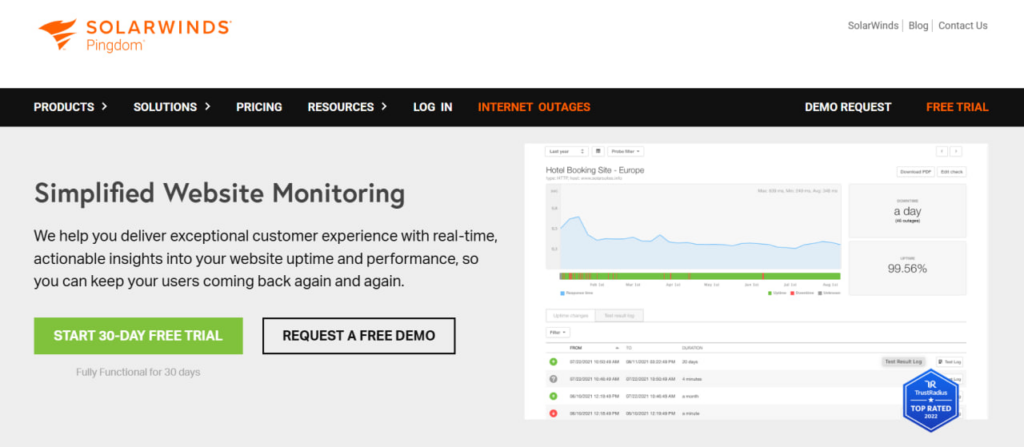Click the downtime 'a day' panel
This screenshot has width=1024, height=447.
coord(907,210)
